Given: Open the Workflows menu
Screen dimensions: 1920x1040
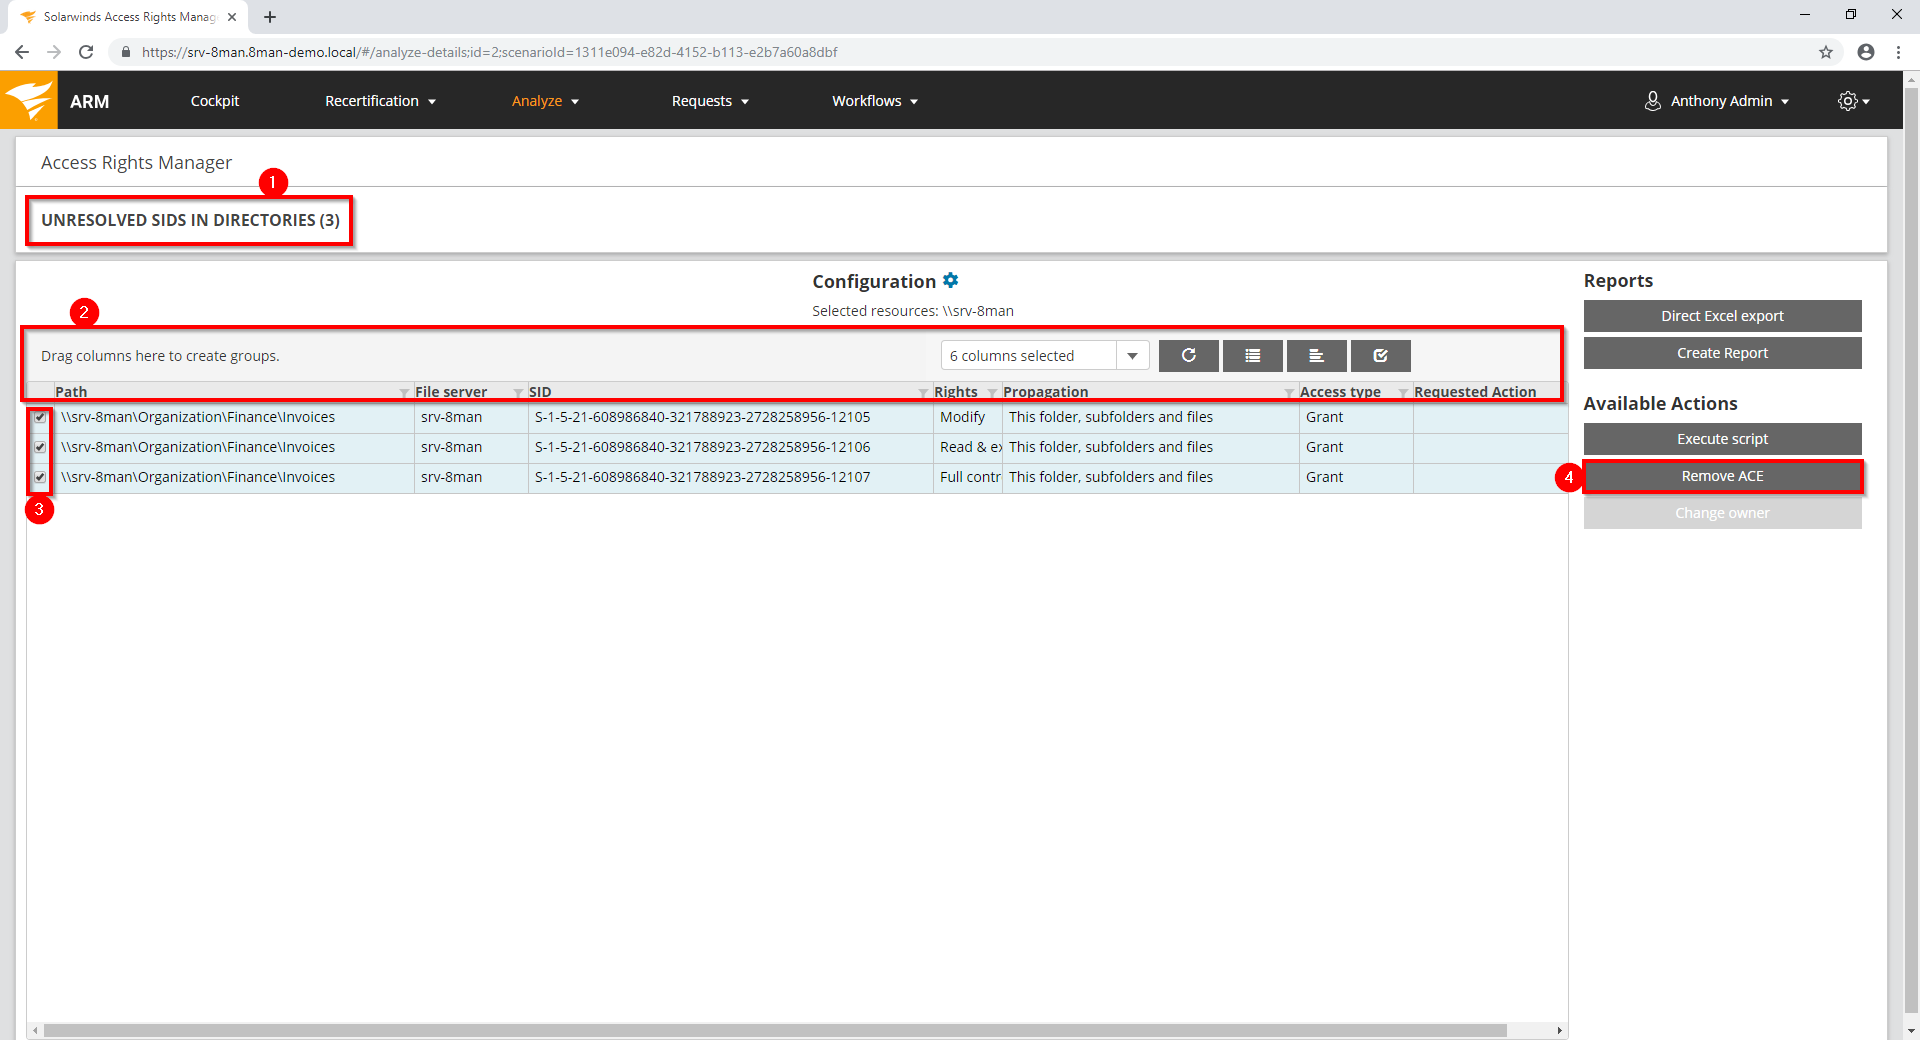Looking at the screenshot, I should [x=874, y=101].
